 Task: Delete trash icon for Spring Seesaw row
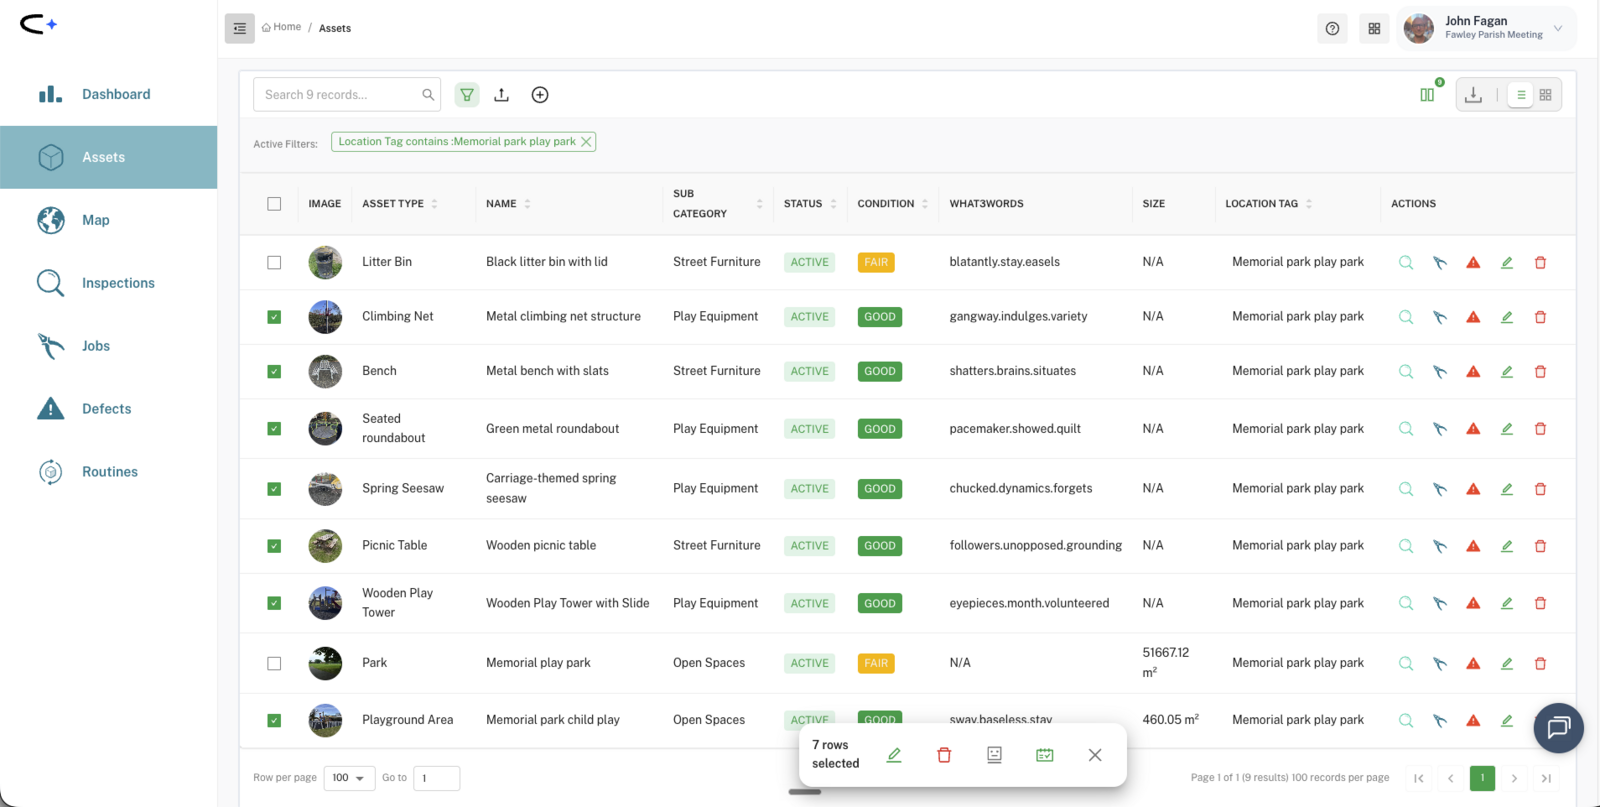[1541, 489]
